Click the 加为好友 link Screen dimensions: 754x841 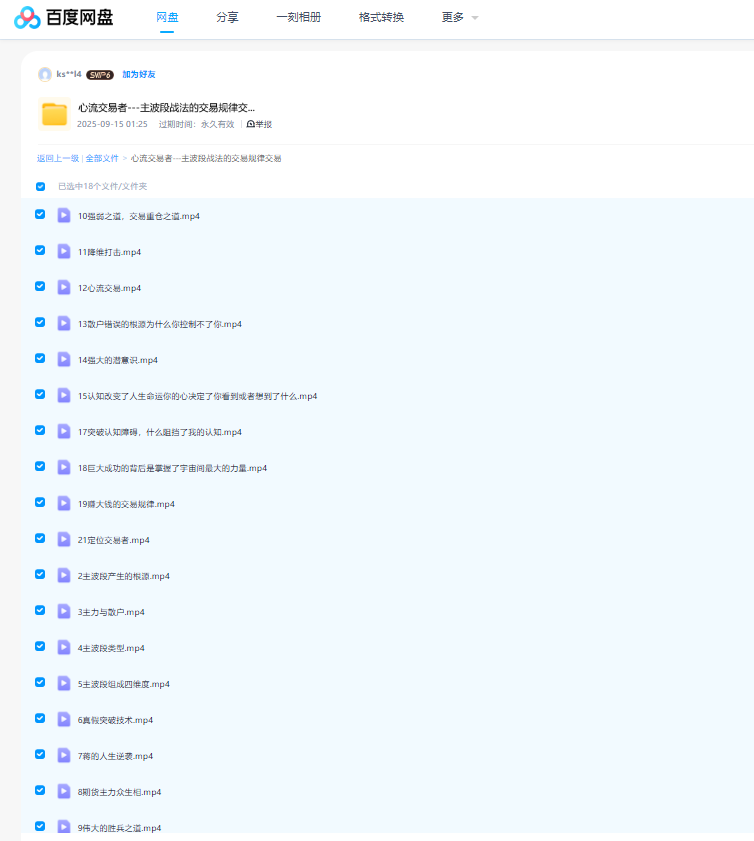[139, 74]
